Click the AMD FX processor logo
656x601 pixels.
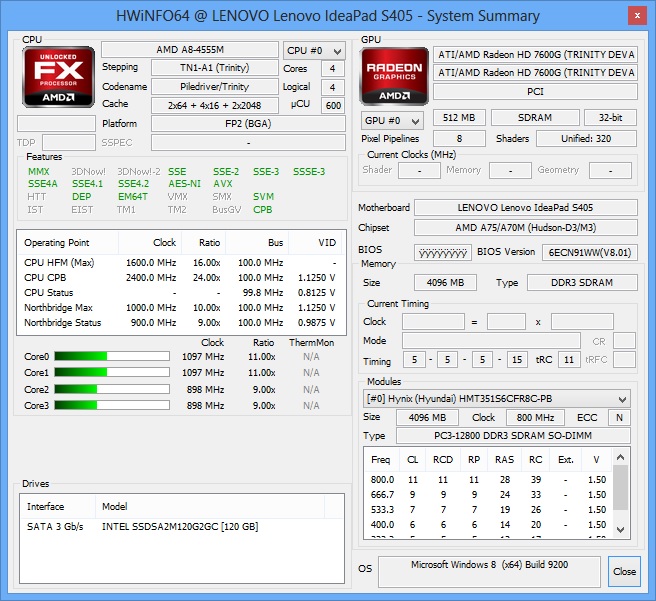pos(58,77)
